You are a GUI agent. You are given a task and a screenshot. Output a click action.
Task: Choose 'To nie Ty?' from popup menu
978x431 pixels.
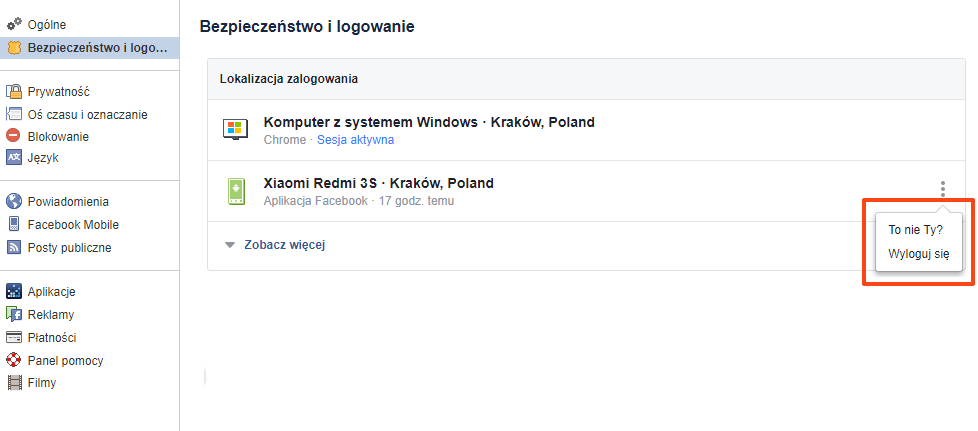[x=915, y=230]
